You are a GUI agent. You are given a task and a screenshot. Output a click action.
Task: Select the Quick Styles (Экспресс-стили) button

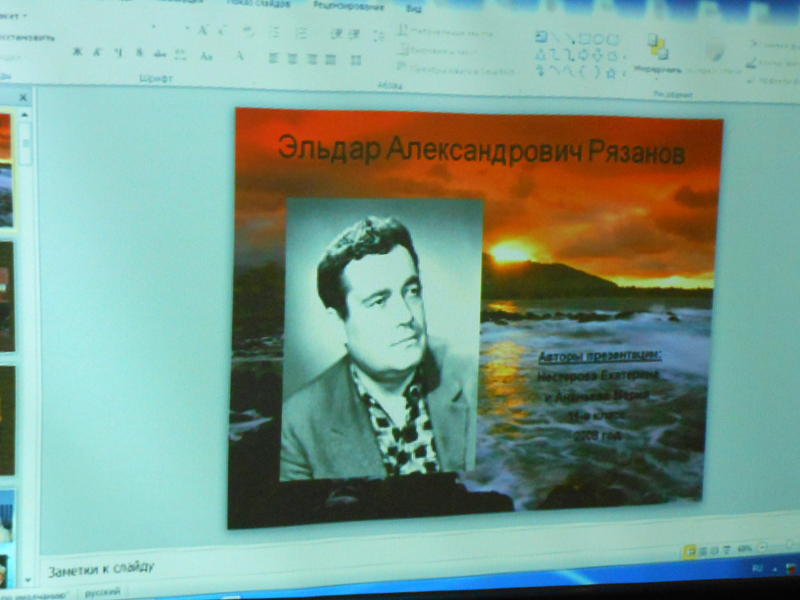tap(714, 52)
